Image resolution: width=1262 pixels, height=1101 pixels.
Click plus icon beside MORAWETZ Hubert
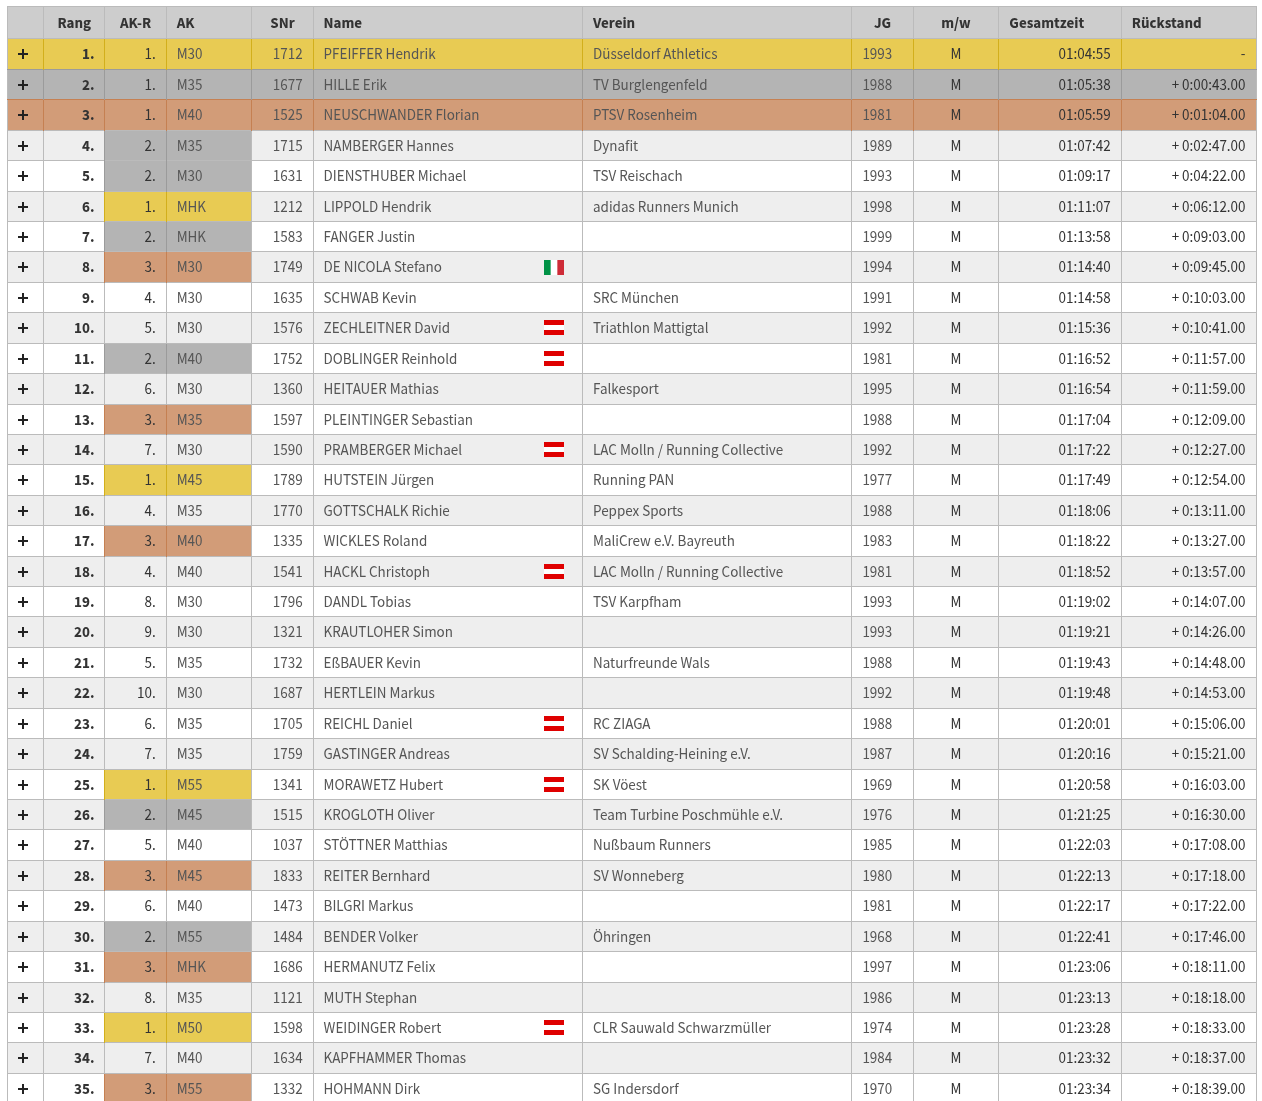pos(23,785)
